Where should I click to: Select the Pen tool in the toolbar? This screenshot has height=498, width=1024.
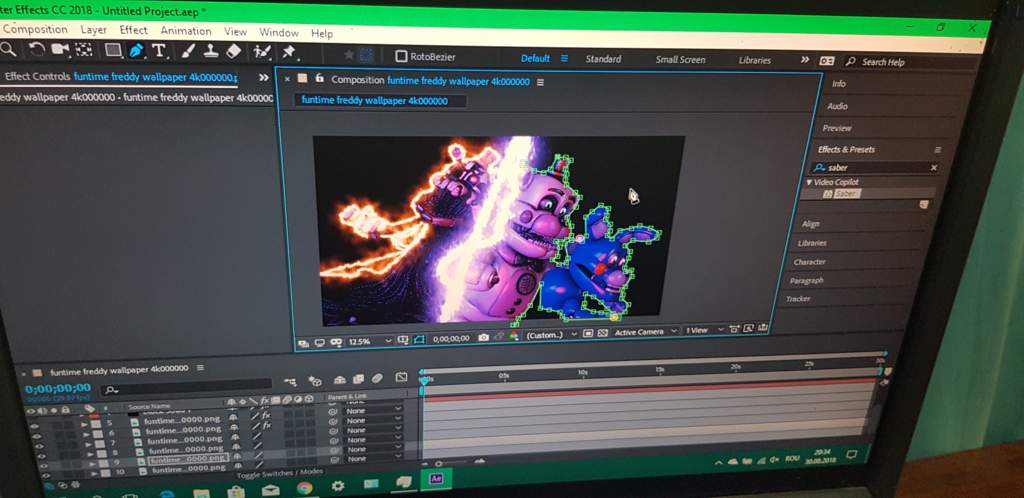click(135, 50)
